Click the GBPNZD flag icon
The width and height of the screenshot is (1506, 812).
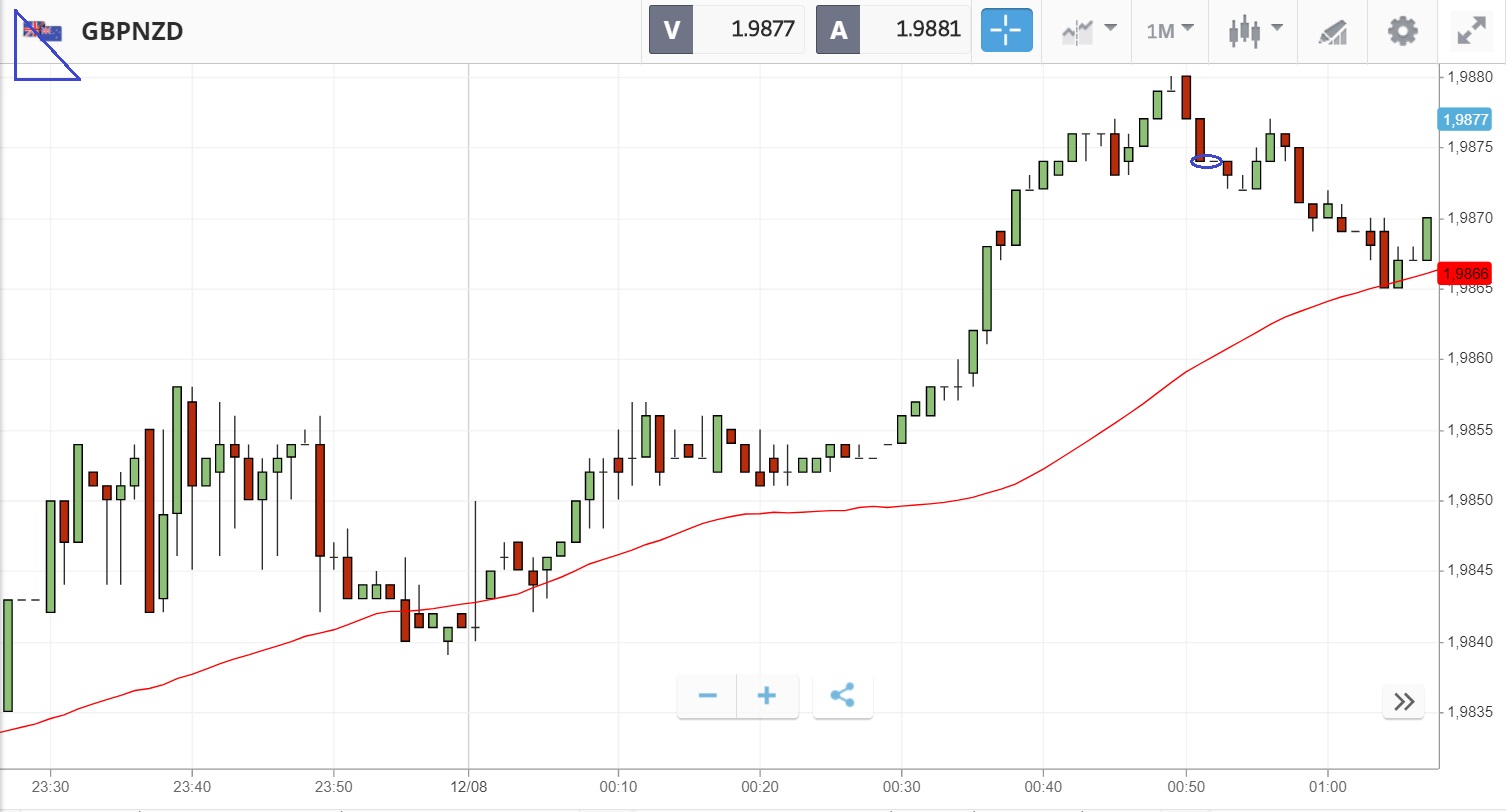point(43,31)
